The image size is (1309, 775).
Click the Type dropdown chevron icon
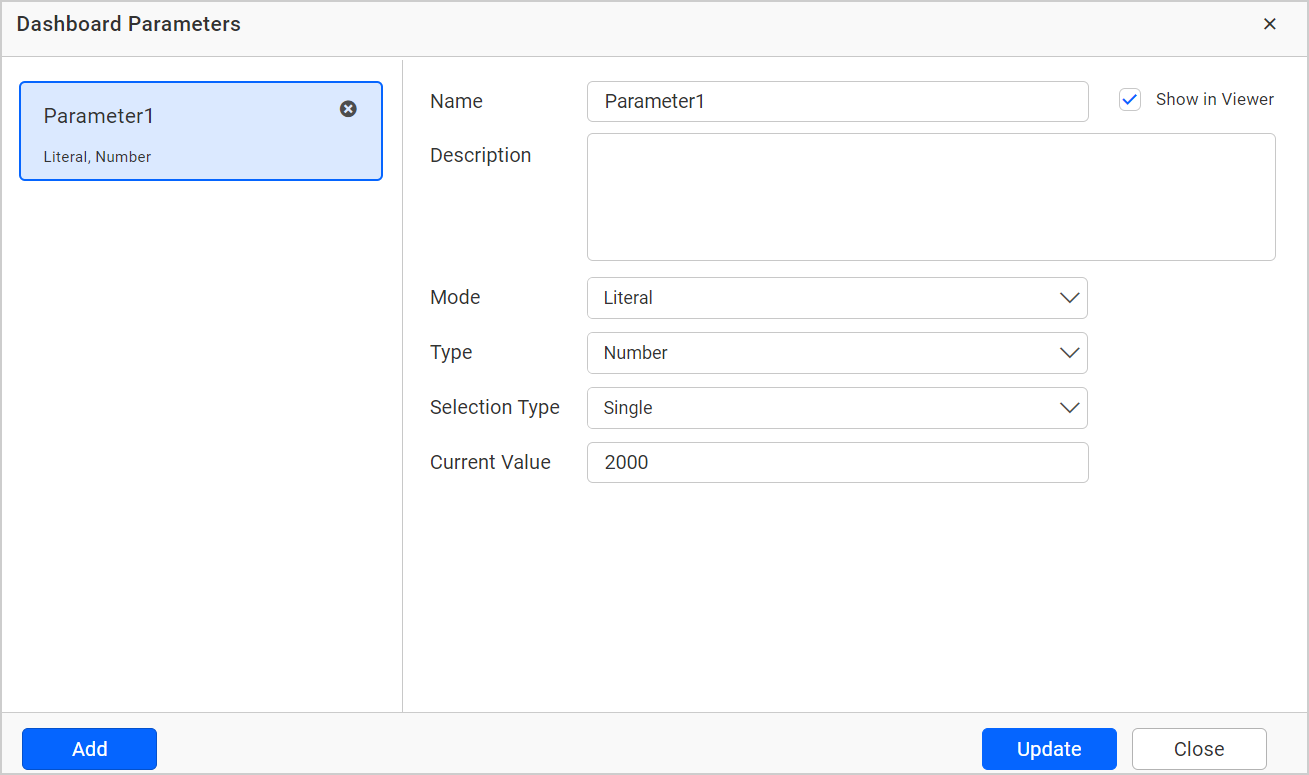point(1069,352)
